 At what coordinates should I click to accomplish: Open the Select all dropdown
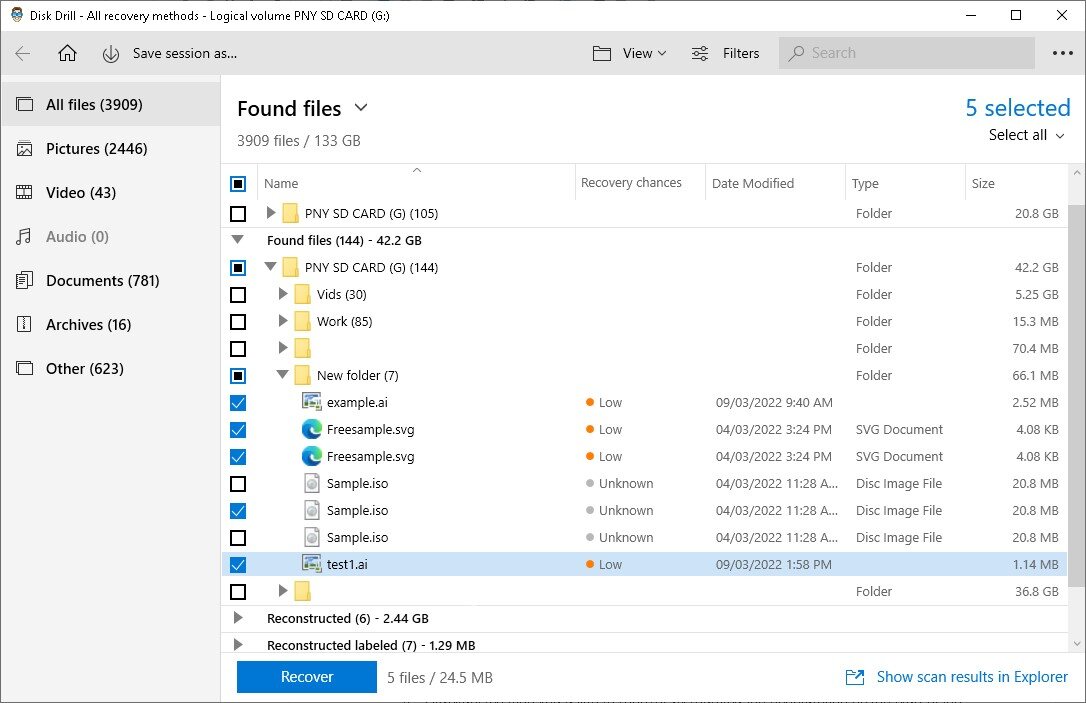pyautogui.click(x=1026, y=135)
